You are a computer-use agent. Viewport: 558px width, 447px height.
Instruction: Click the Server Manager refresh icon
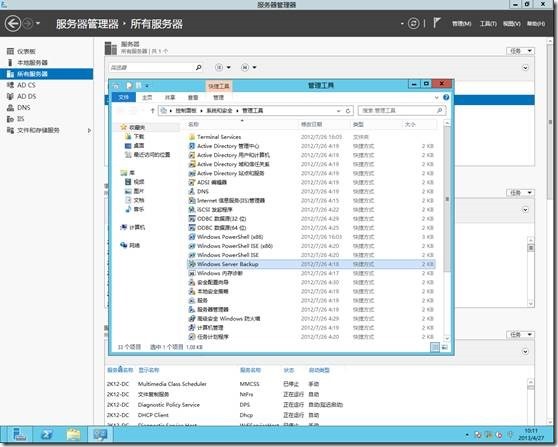[x=413, y=24]
